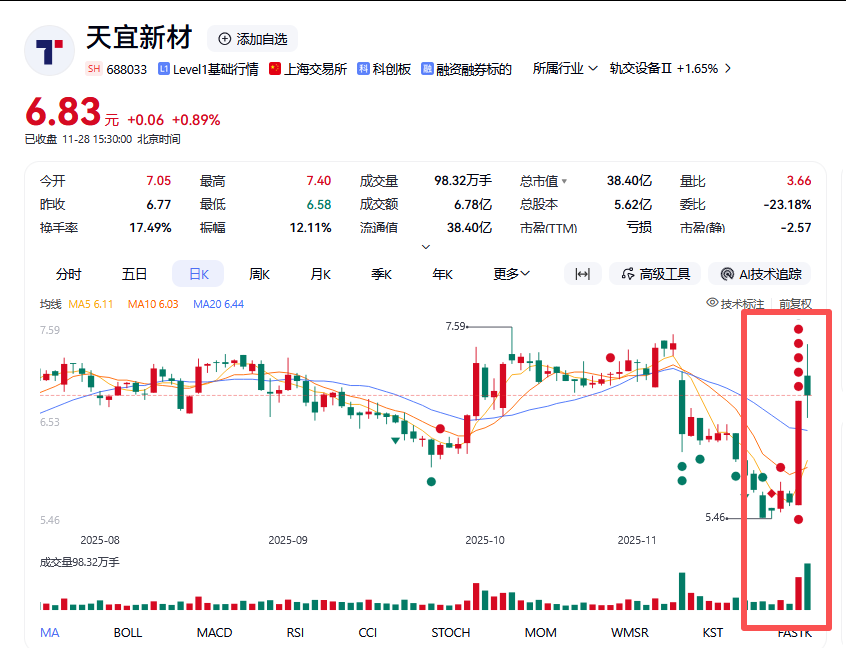Viewport: 846px width, 648px height.
Task: Click the plus icon in 添加自选
Action: point(224,39)
